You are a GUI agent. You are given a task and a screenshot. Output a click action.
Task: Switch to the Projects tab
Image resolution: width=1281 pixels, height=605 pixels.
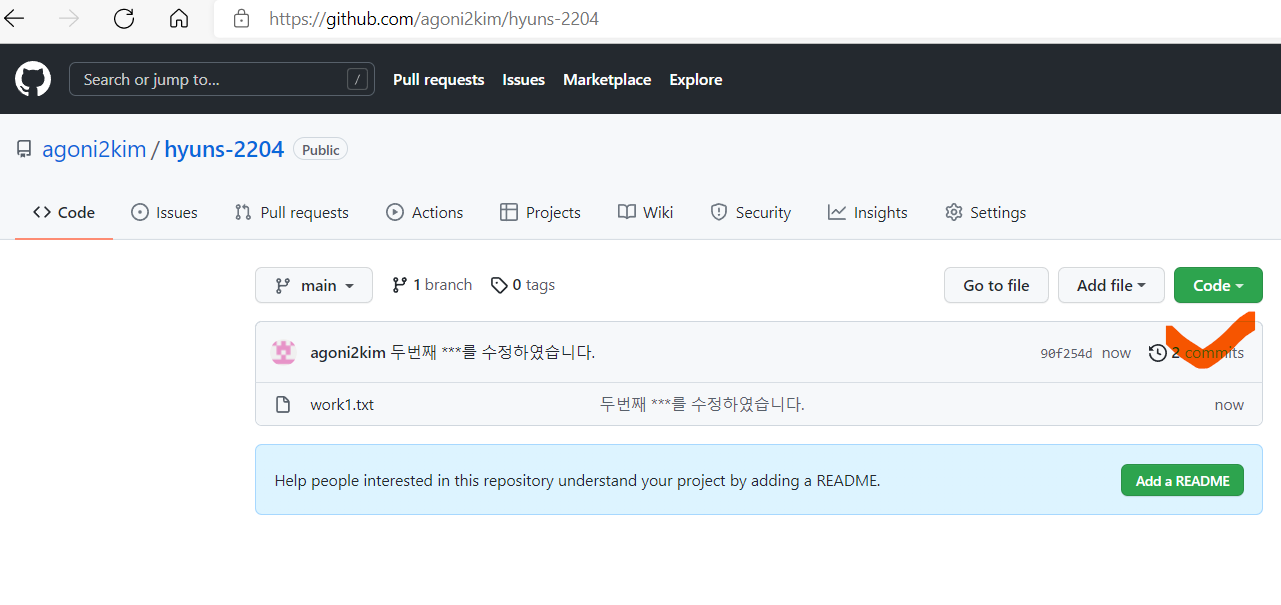[541, 212]
